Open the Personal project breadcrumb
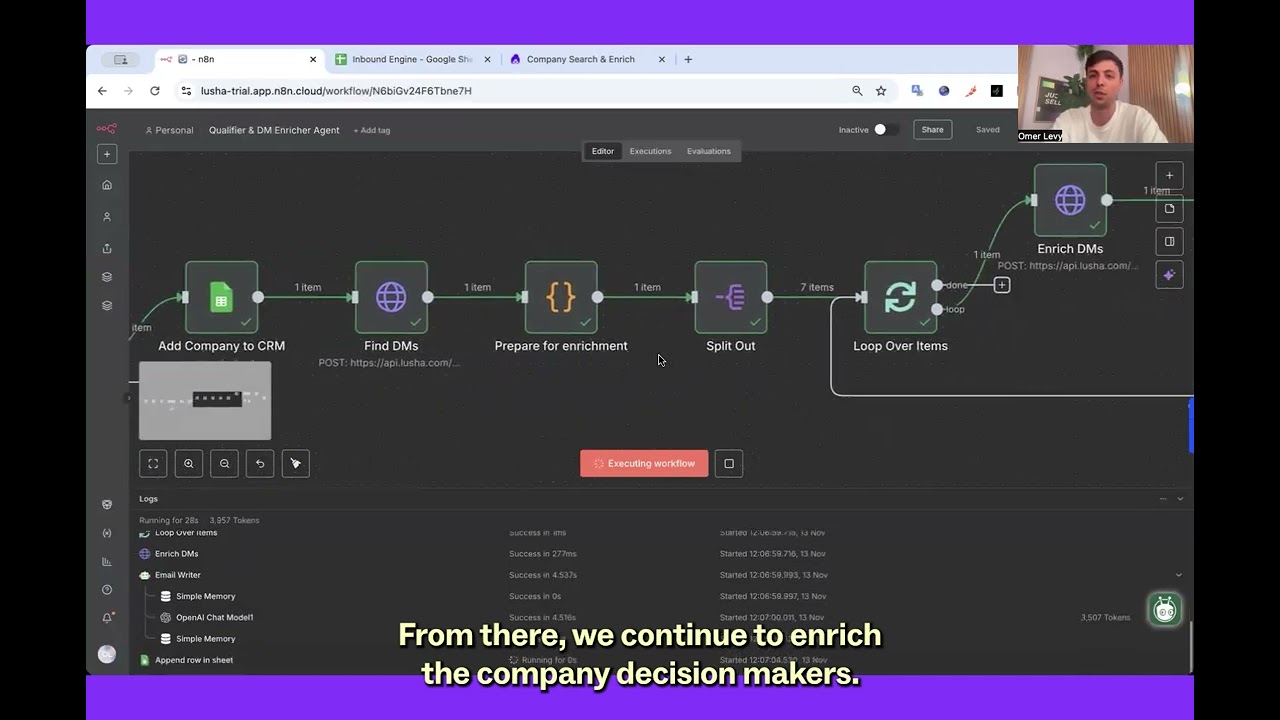 coord(169,130)
